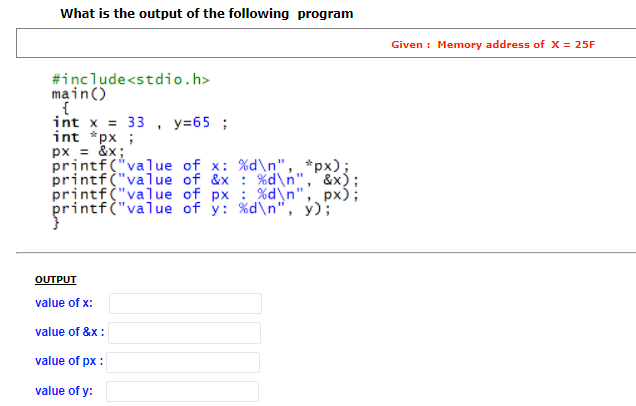Click the '#include<stdio.h>' code line
Screen dimensions: 636x406
click(x=131, y=79)
